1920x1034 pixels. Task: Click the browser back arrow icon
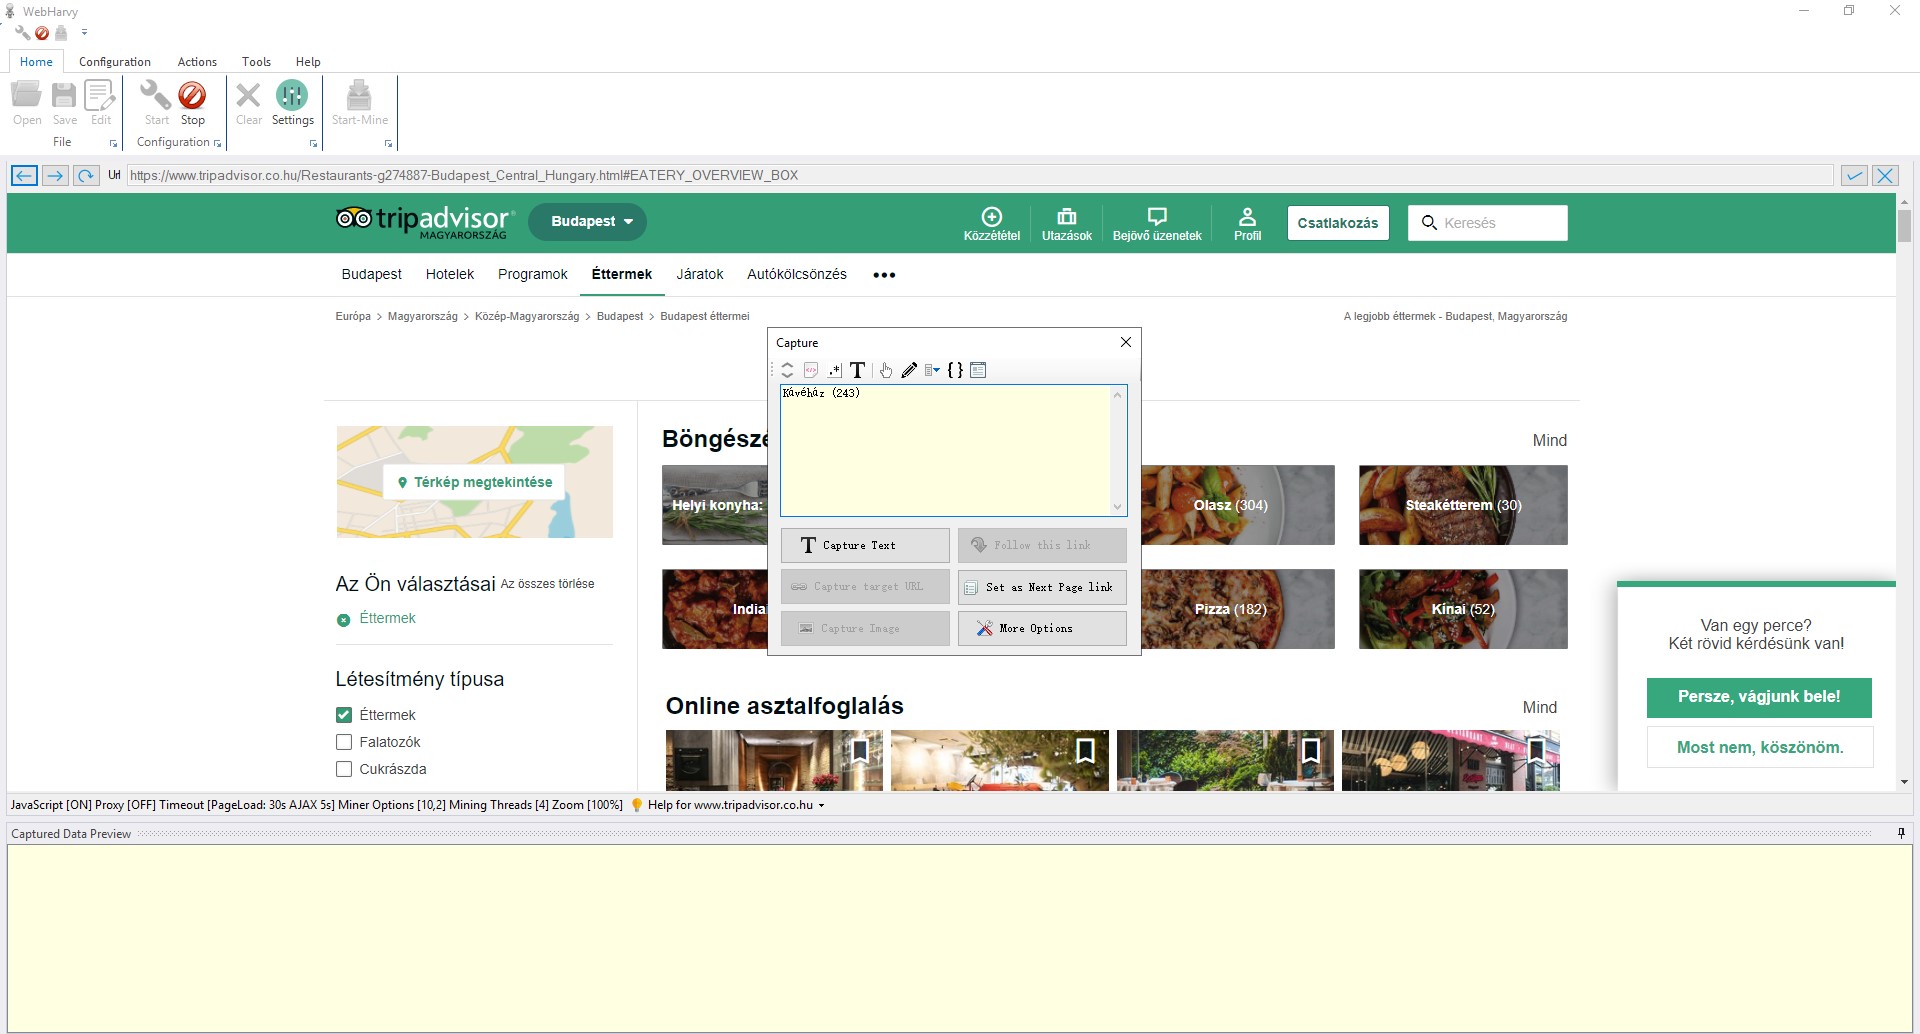click(x=24, y=176)
